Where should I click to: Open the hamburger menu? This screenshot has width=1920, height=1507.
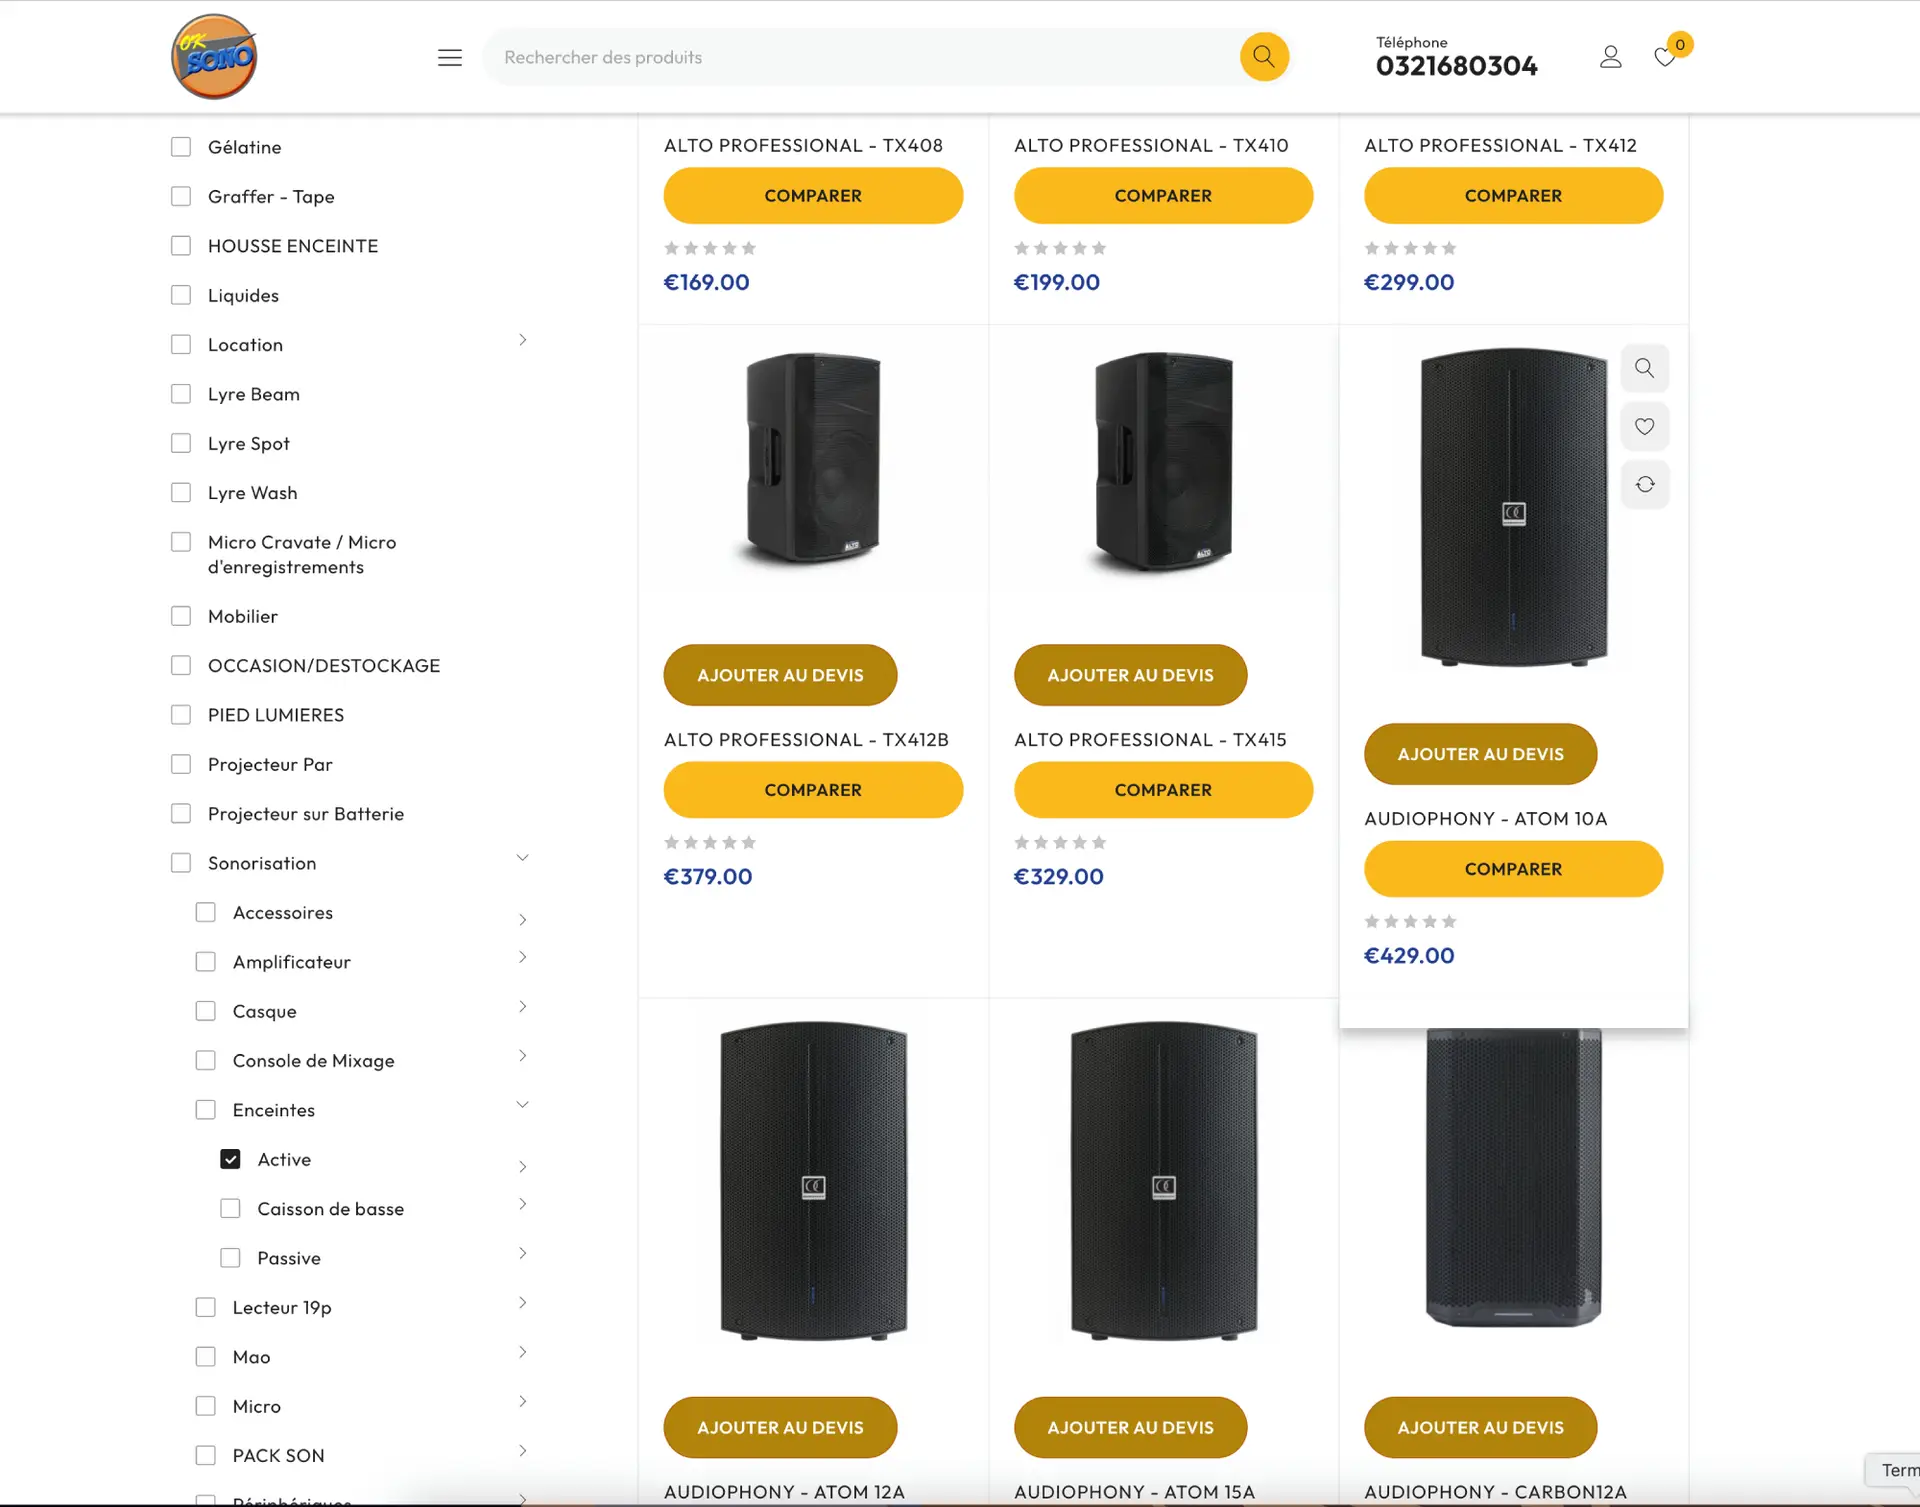tap(450, 58)
